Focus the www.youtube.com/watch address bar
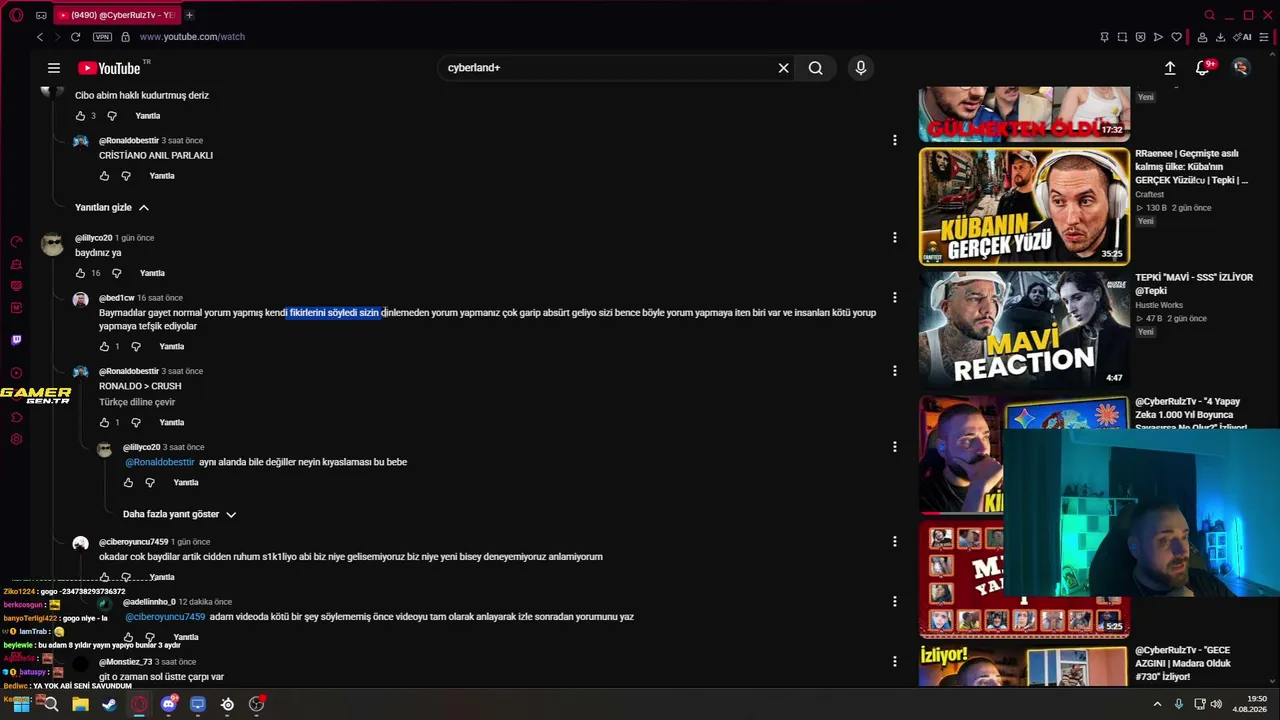Screen dimensions: 1280x720 192,37
